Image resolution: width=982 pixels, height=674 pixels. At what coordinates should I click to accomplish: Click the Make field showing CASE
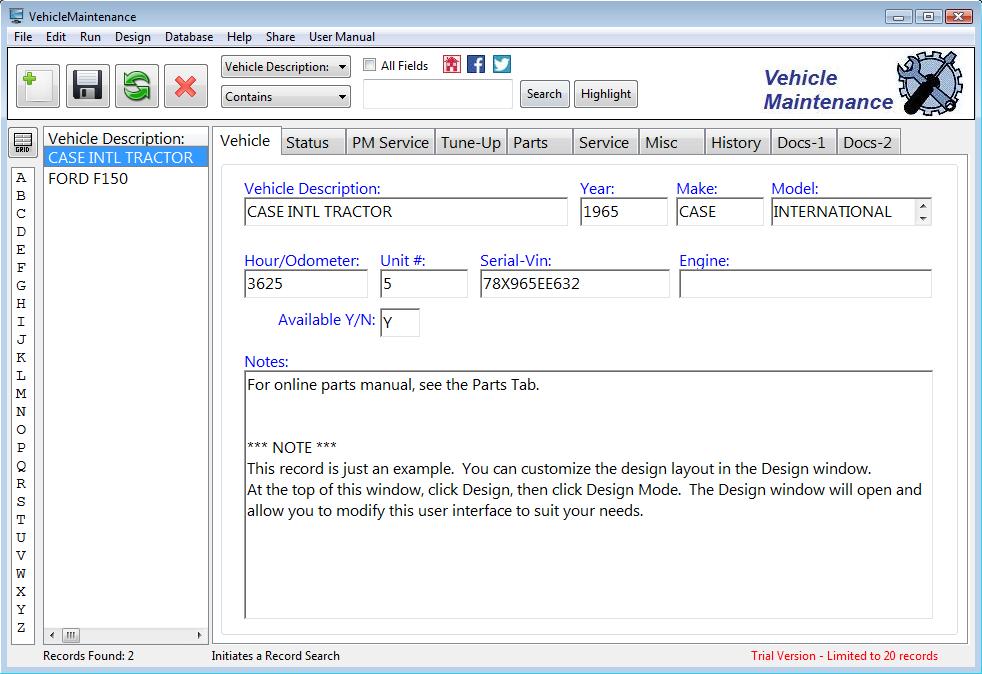click(720, 212)
